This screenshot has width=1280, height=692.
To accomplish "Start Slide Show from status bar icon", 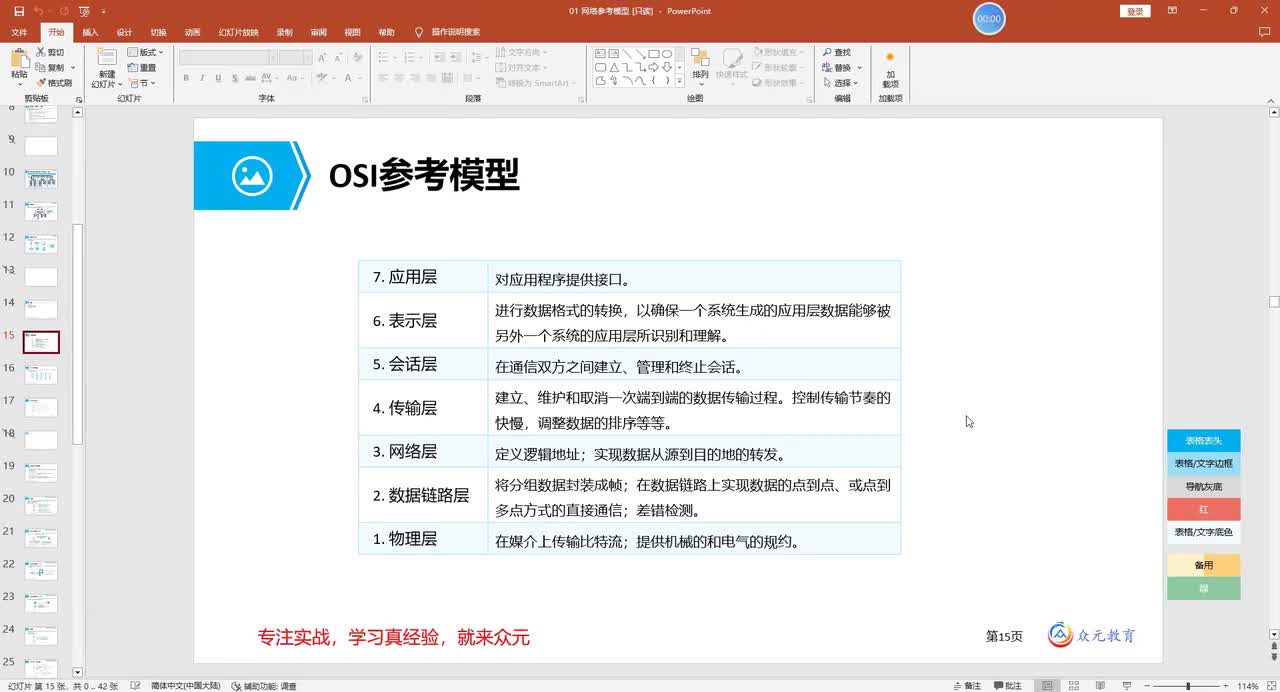I will click(1125, 686).
